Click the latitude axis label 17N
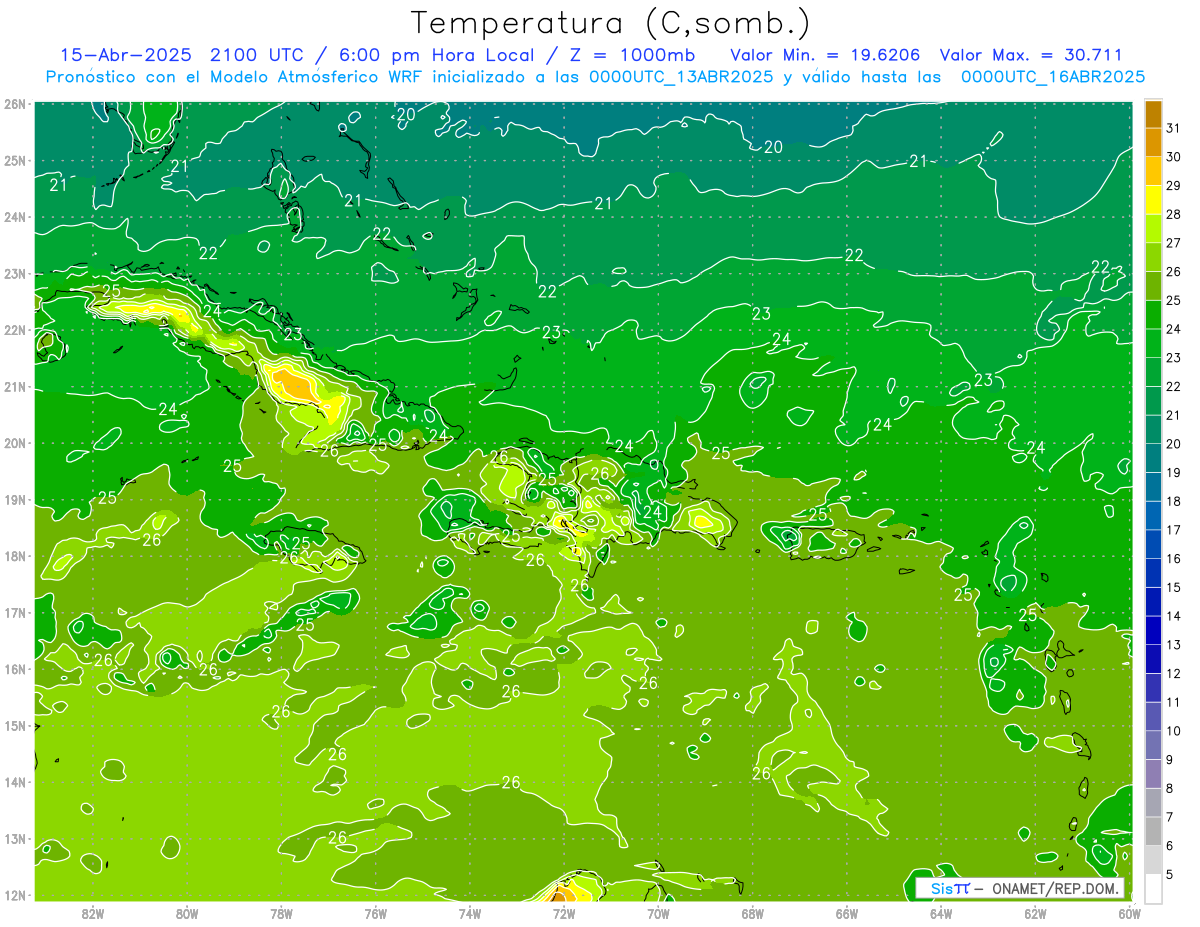 point(15,612)
